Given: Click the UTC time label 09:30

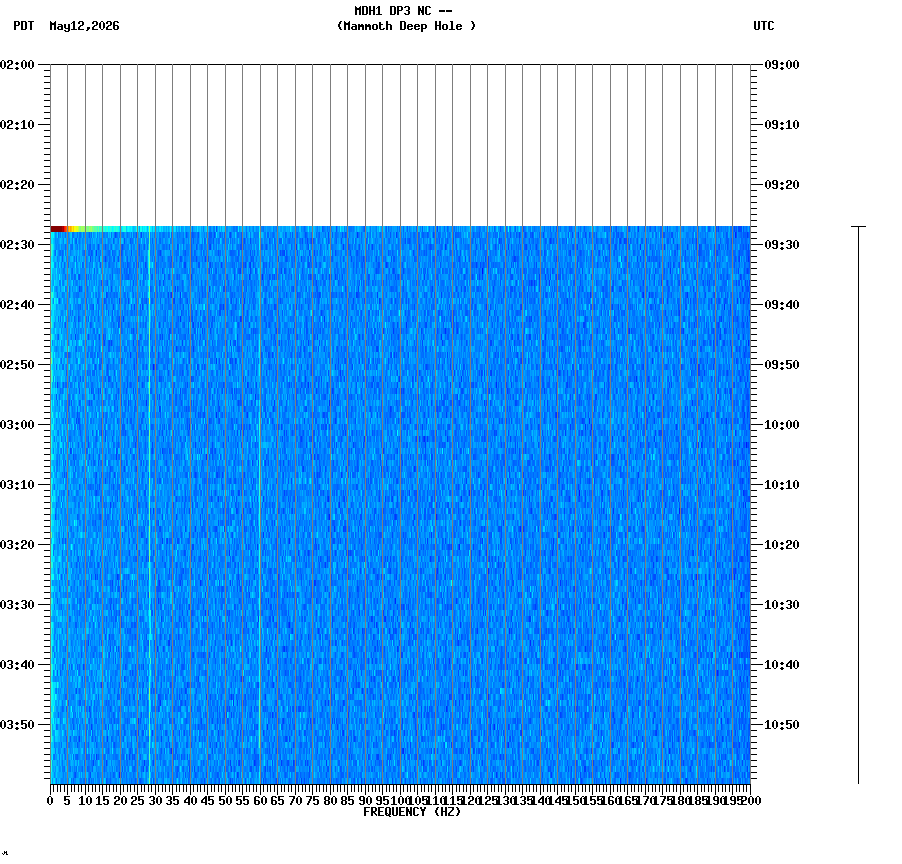Looking at the screenshot, I should pos(782,244).
